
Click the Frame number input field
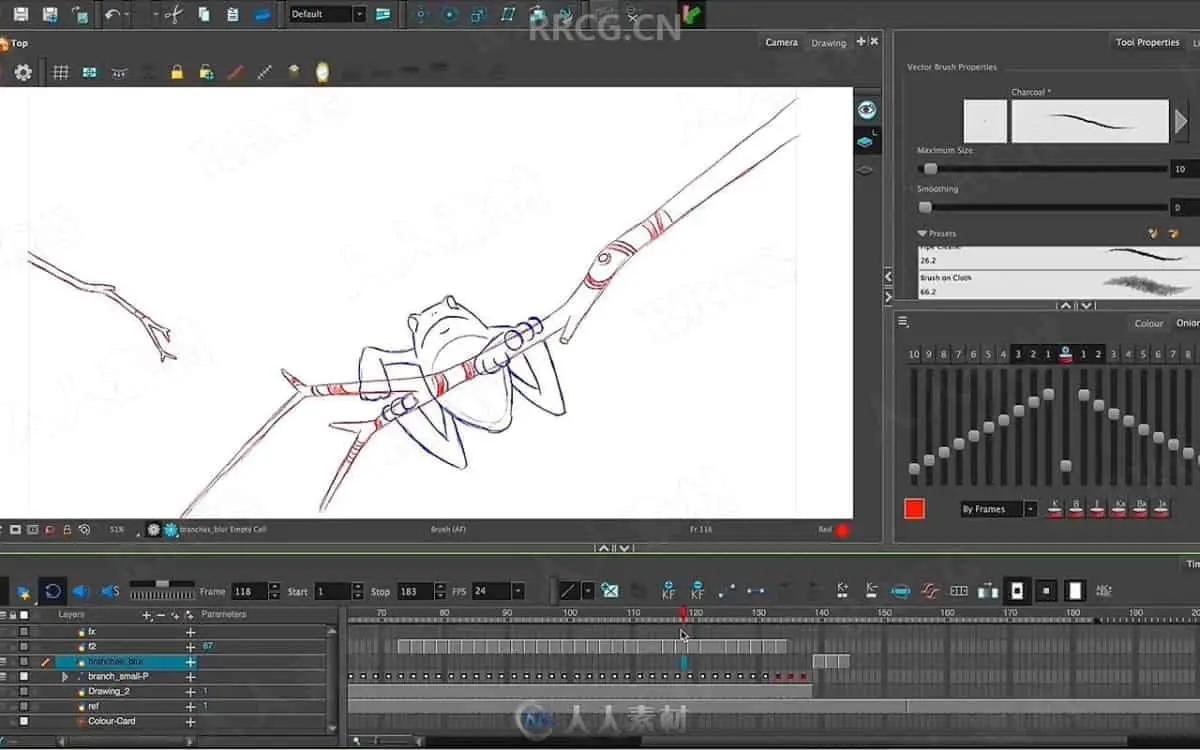pos(249,591)
